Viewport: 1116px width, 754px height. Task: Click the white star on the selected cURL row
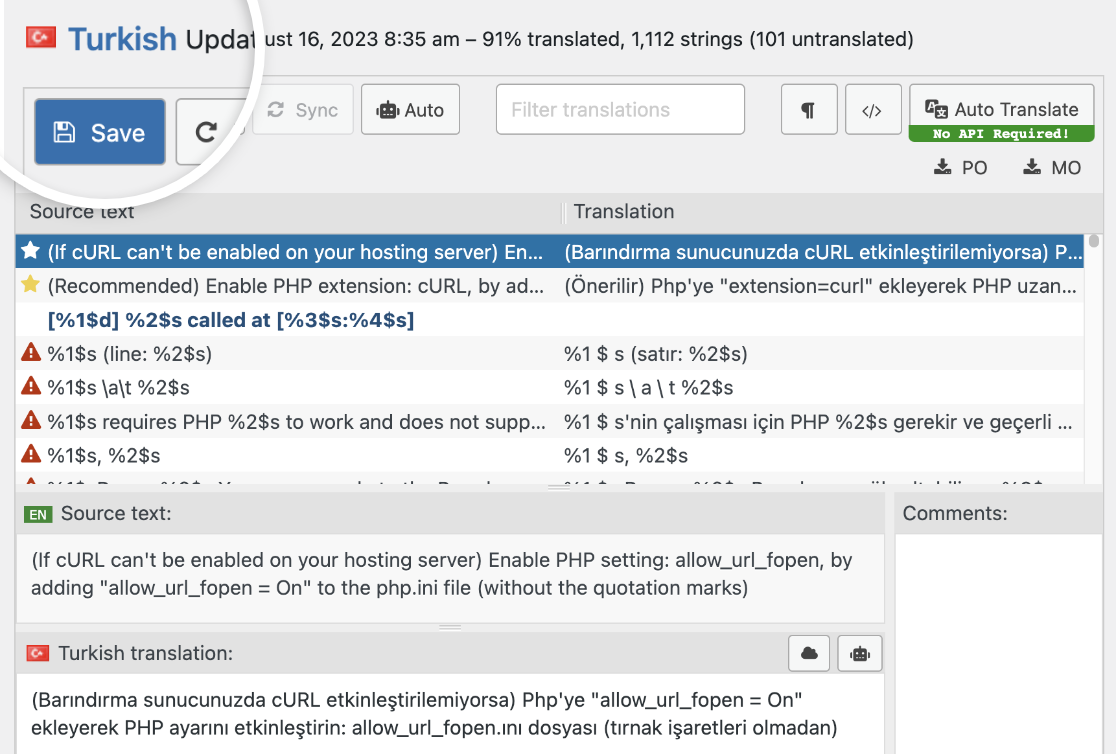(x=31, y=251)
